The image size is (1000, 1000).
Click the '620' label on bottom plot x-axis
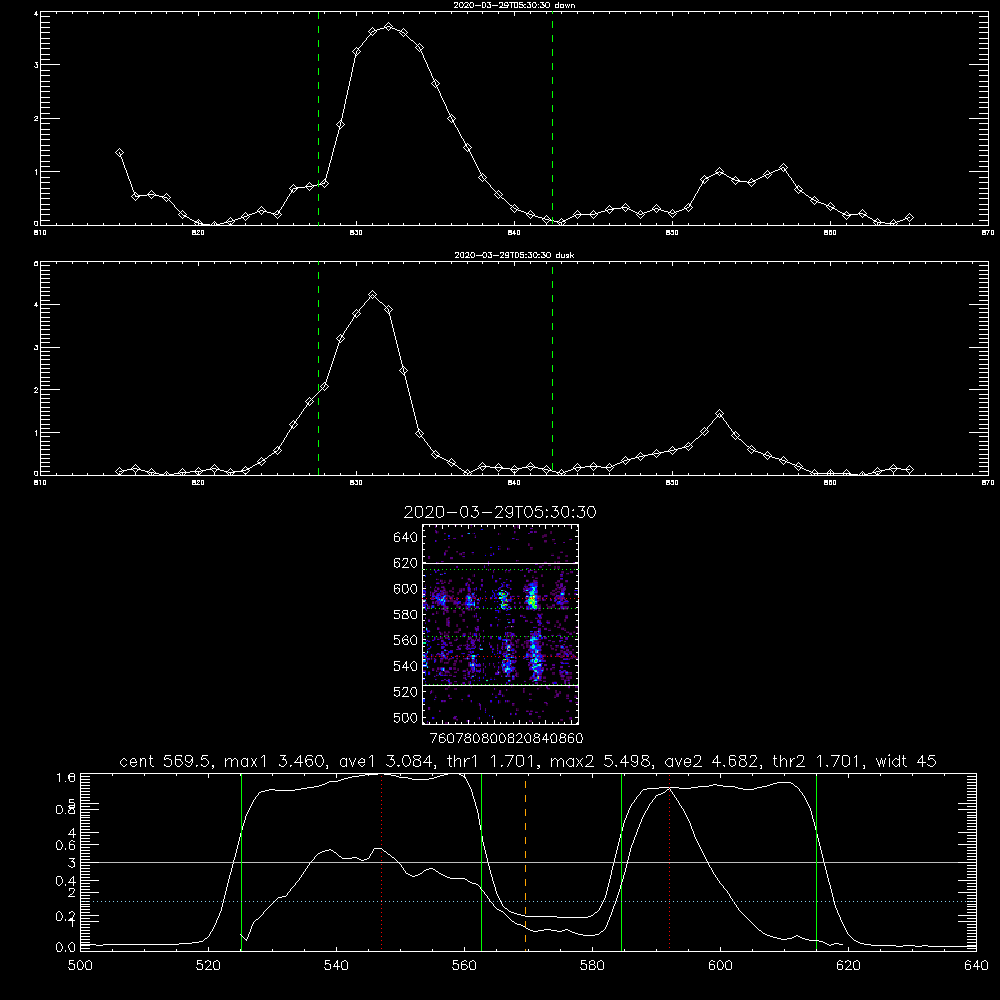848,966
